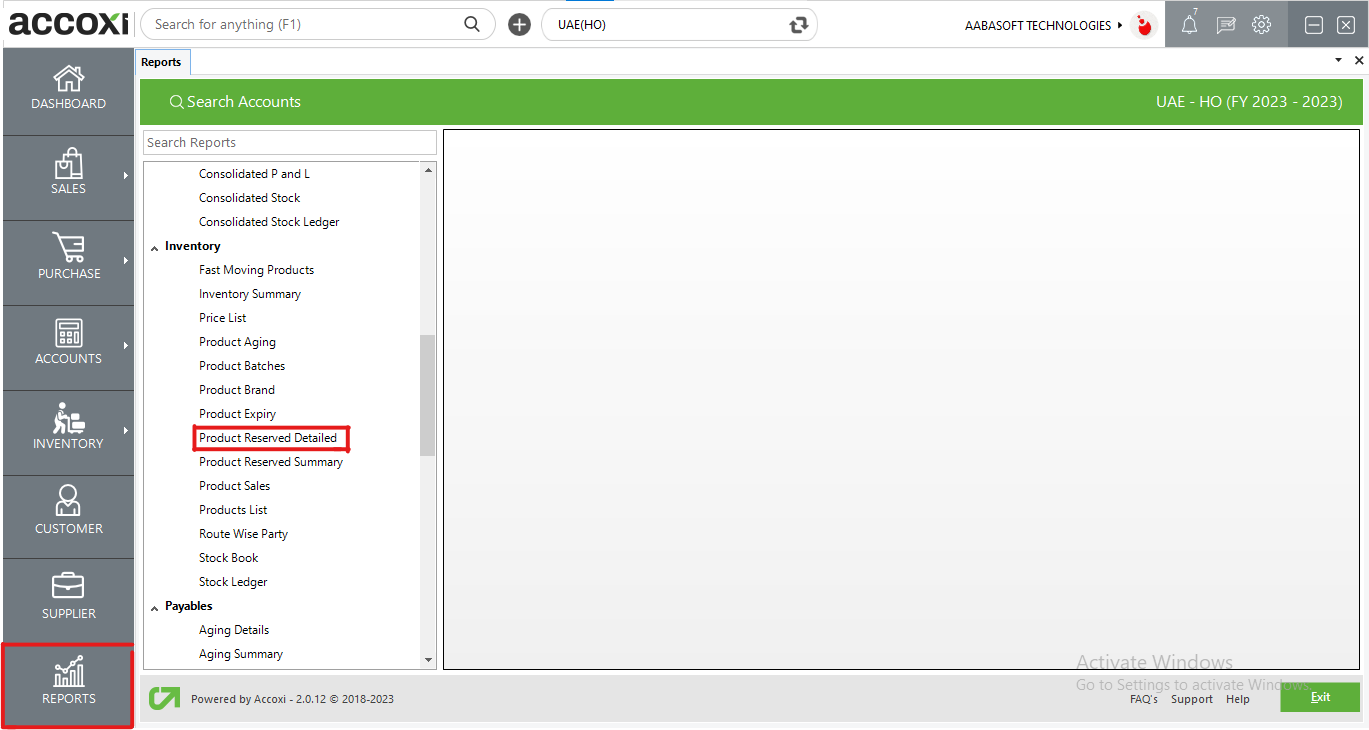Click the company switch icon beside UAE(HO)
The height and width of the screenshot is (730, 1369).
(x=799, y=24)
